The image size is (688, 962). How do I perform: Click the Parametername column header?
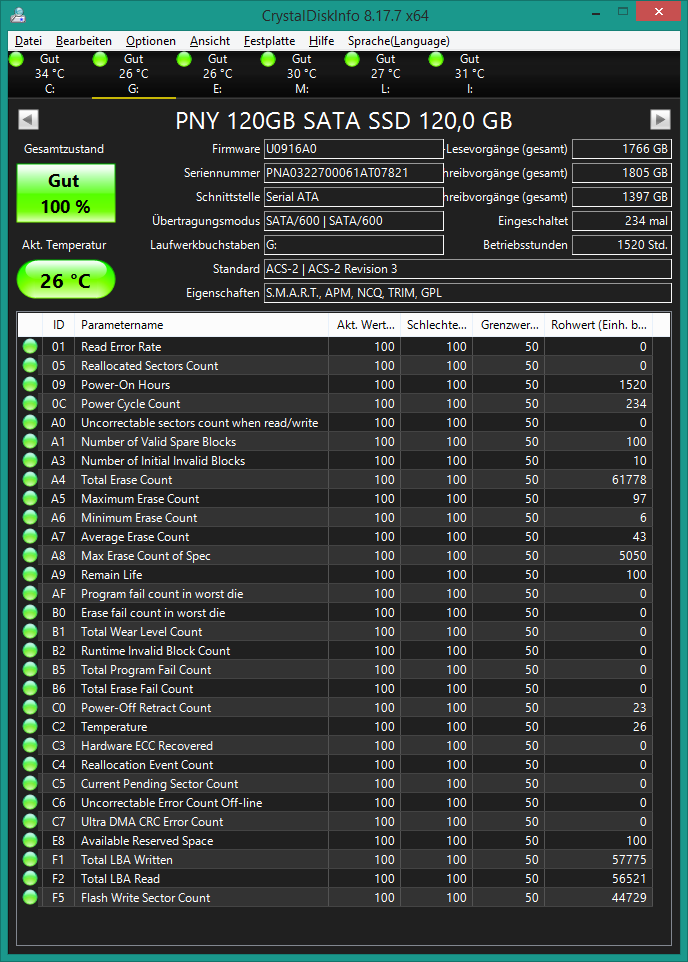click(x=201, y=325)
